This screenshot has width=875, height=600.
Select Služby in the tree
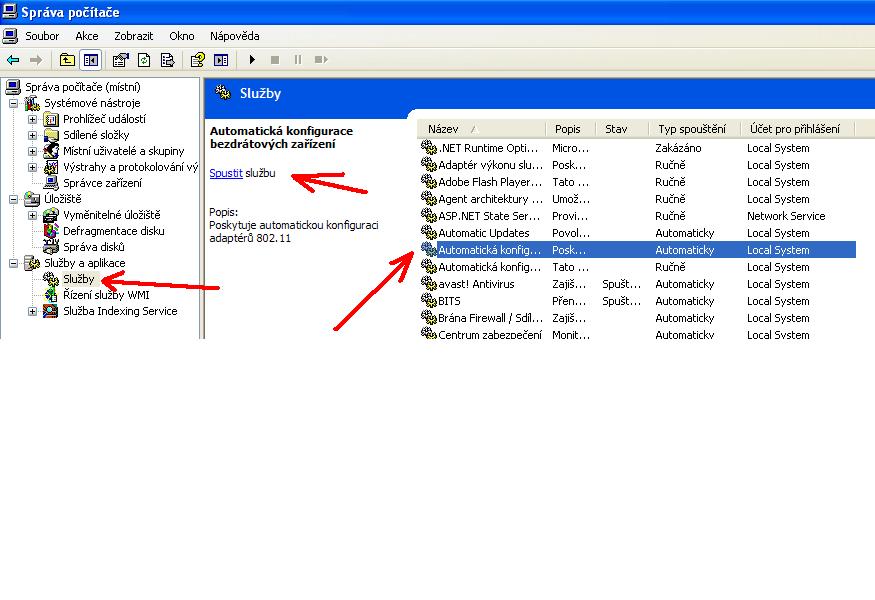point(79,279)
